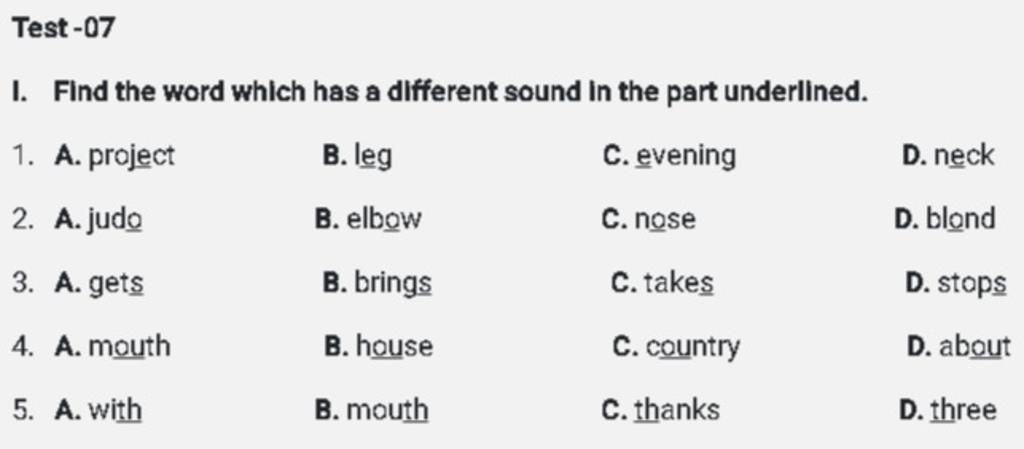Pick answer D. three in question 5
This screenshot has height=449, width=1024.
tap(948, 410)
